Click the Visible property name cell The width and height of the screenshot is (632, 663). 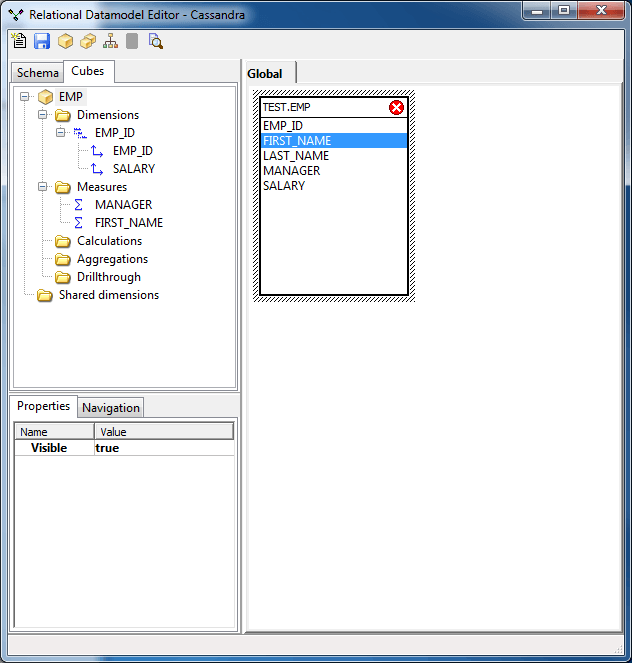[55, 448]
